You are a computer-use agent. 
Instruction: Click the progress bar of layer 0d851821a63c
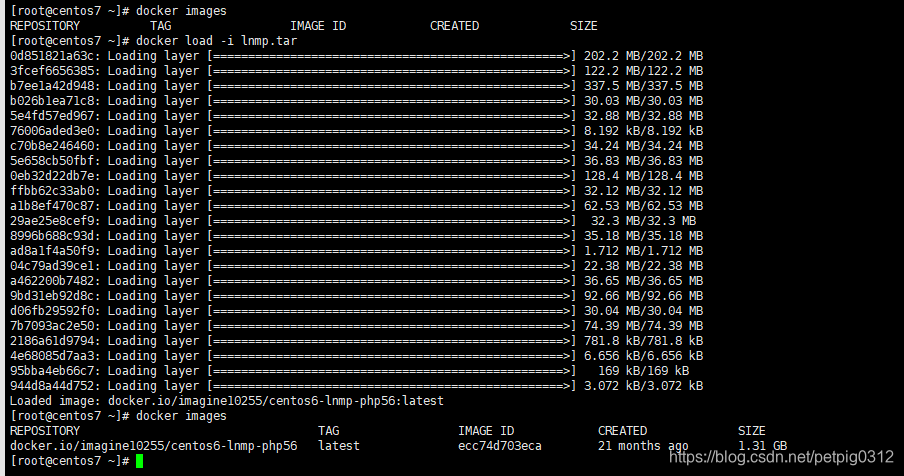click(391, 56)
